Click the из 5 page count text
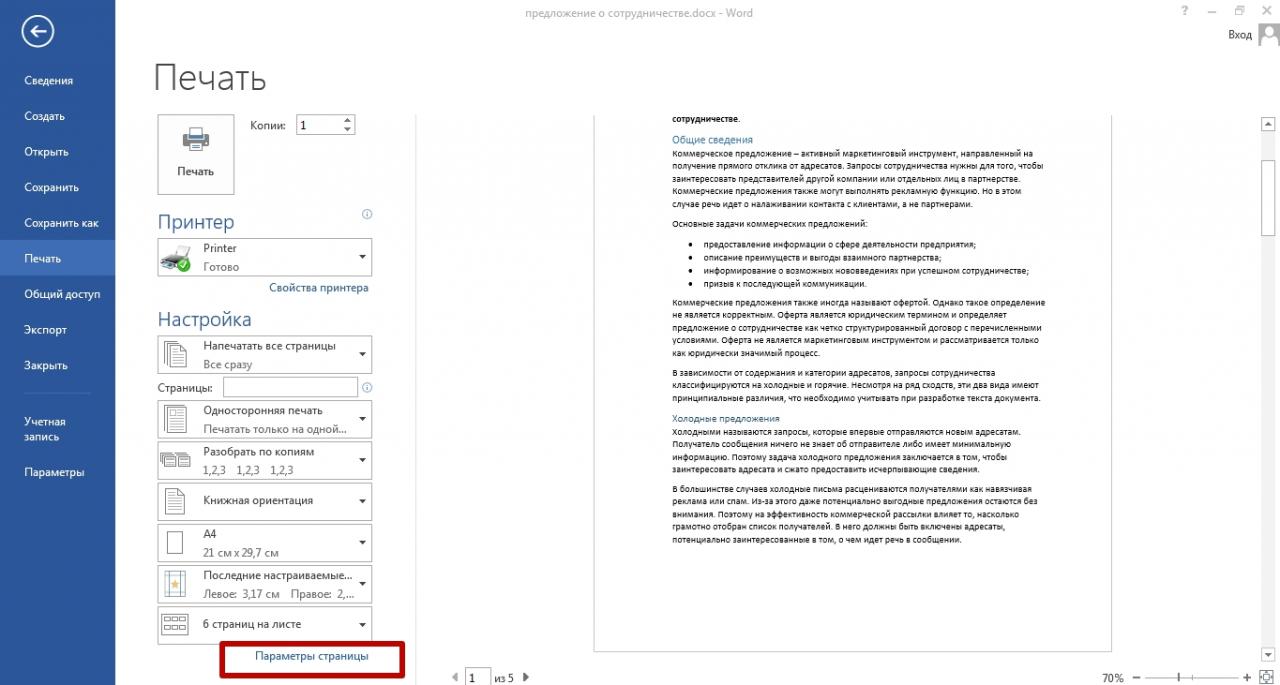1280x685 pixels. (x=503, y=678)
